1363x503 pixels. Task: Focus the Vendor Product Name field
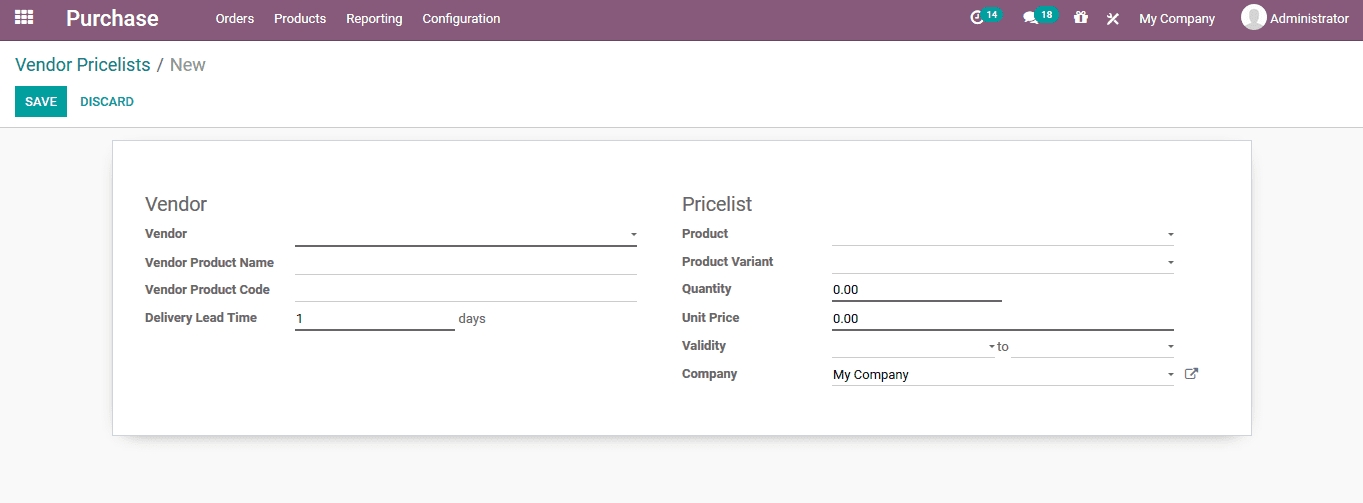465,263
